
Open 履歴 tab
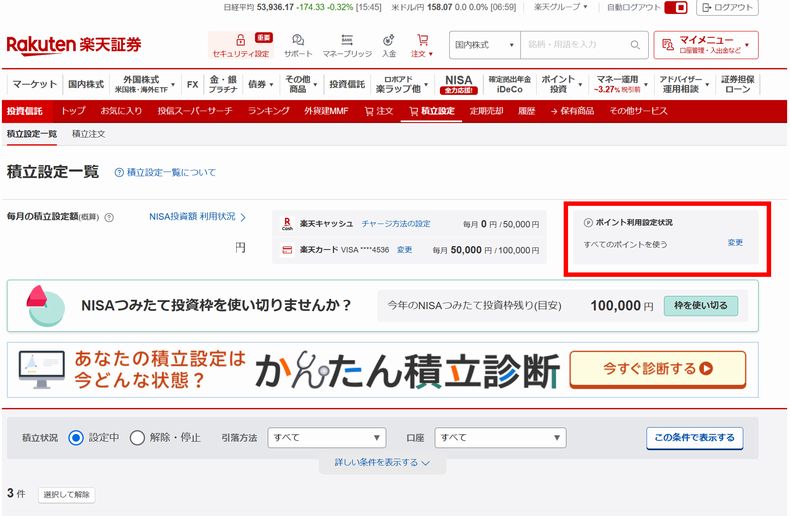pyautogui.click(x=526, y=111)
